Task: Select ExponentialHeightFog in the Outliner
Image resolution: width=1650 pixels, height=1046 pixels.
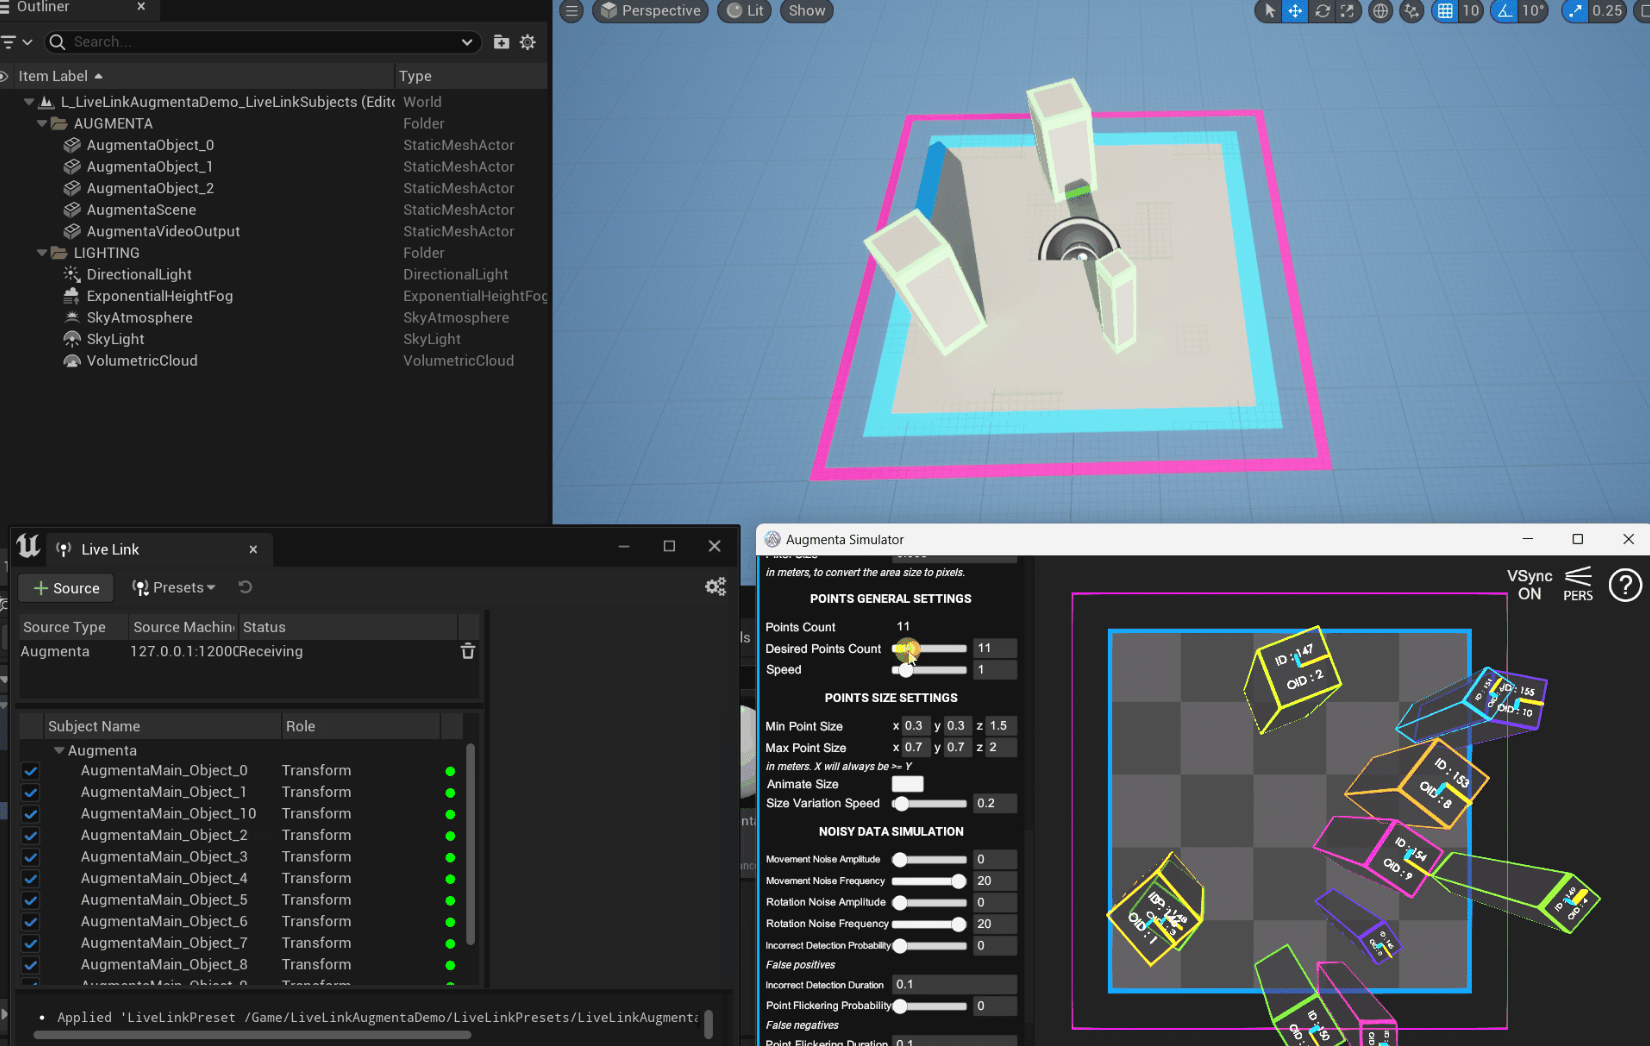Action: coord(159,296)
